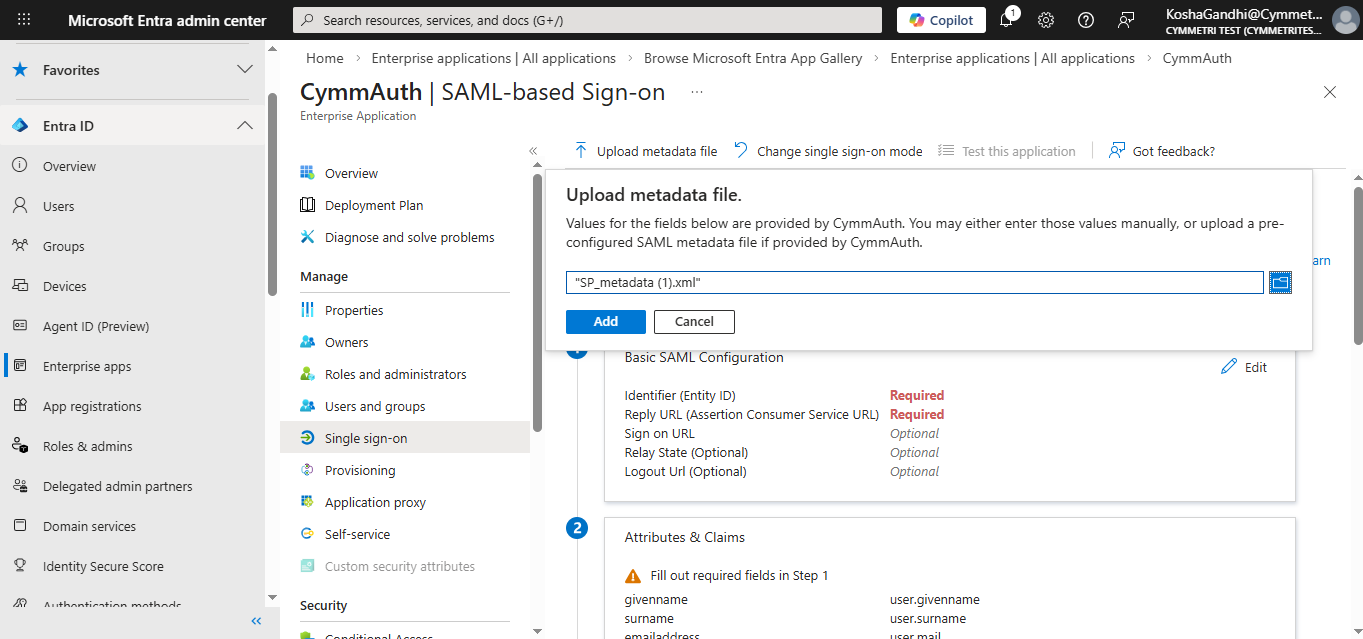This screenshot has width=1363, height=639.
Task: Click the Provisioning menu icon
Action: click(307, 470)
